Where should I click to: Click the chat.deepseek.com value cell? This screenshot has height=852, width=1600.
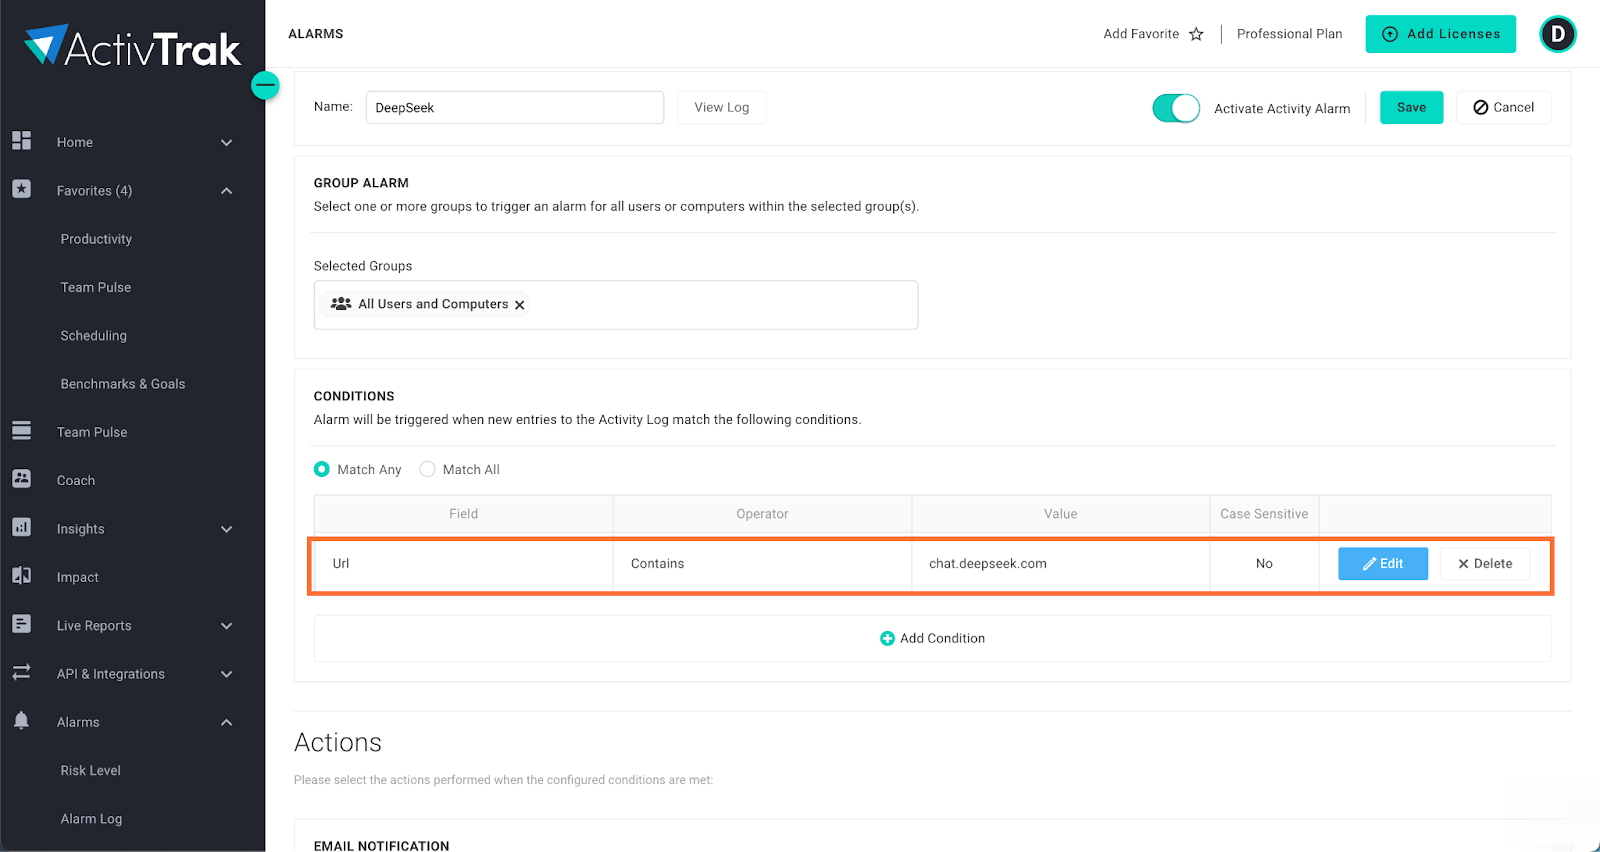1060,564
